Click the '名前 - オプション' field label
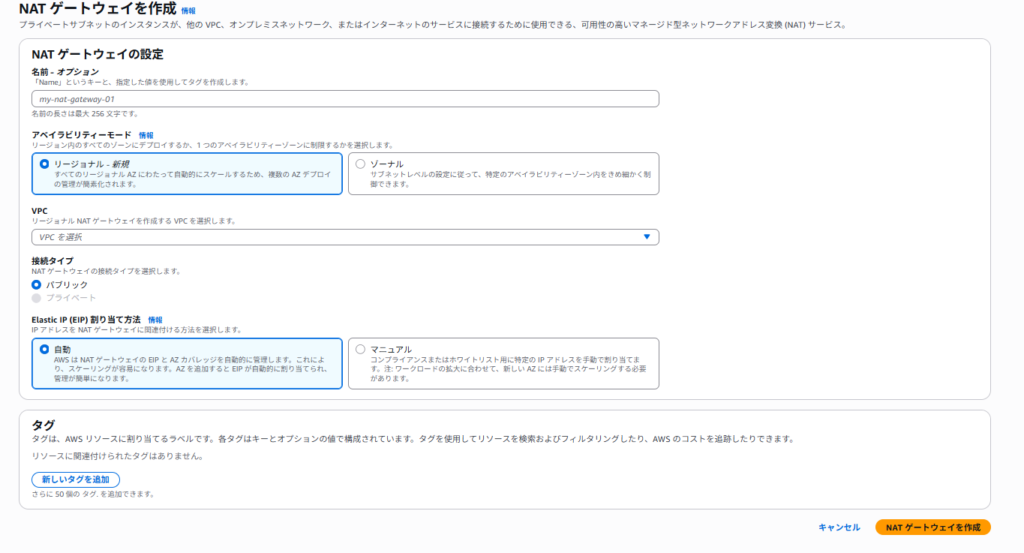Screen dimensions: 1024x553 click(66, 72)
